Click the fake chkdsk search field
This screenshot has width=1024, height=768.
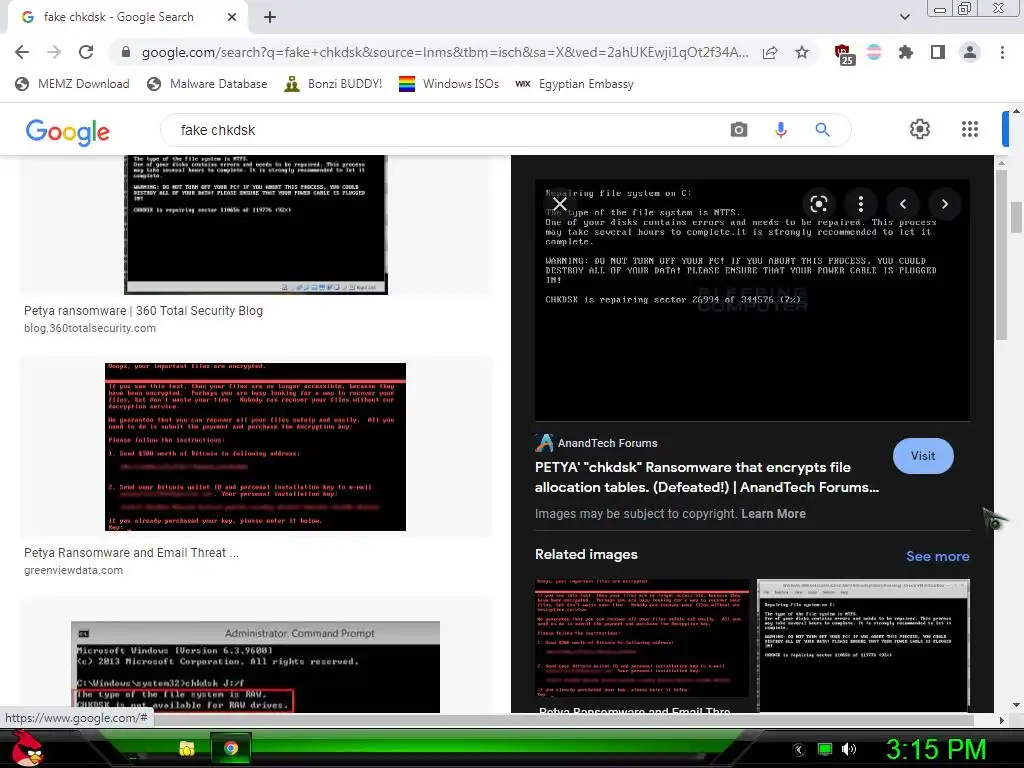coord(444,130)
